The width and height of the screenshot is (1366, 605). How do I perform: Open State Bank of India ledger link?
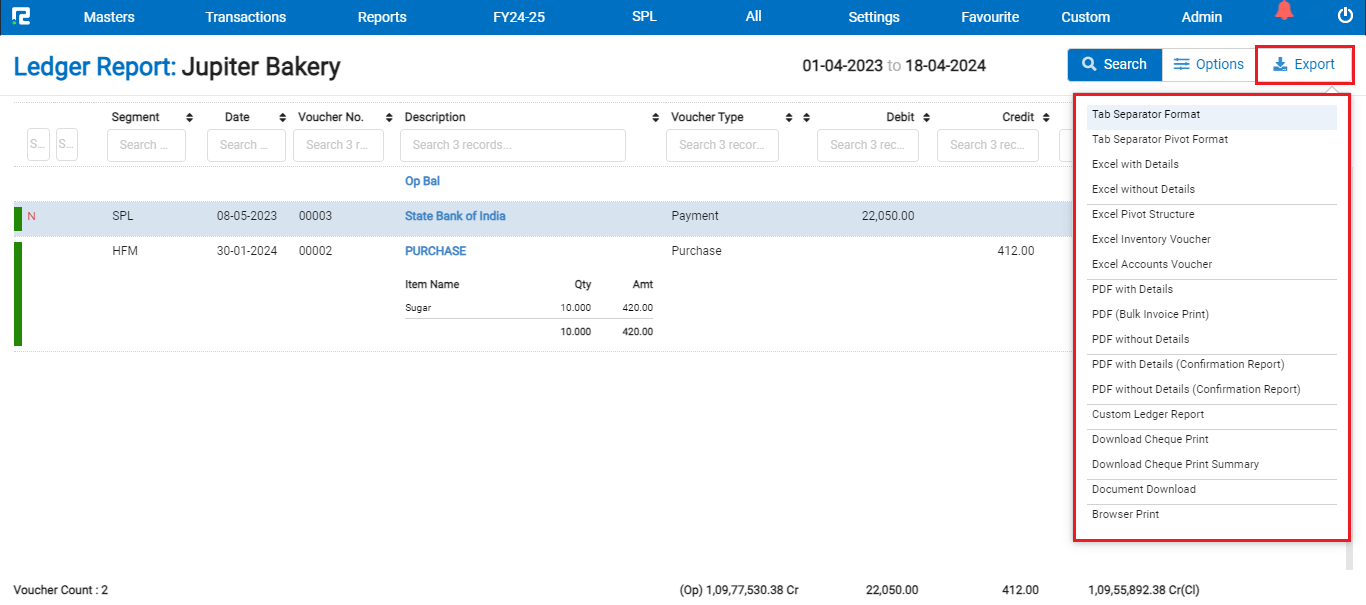point(455,216)
